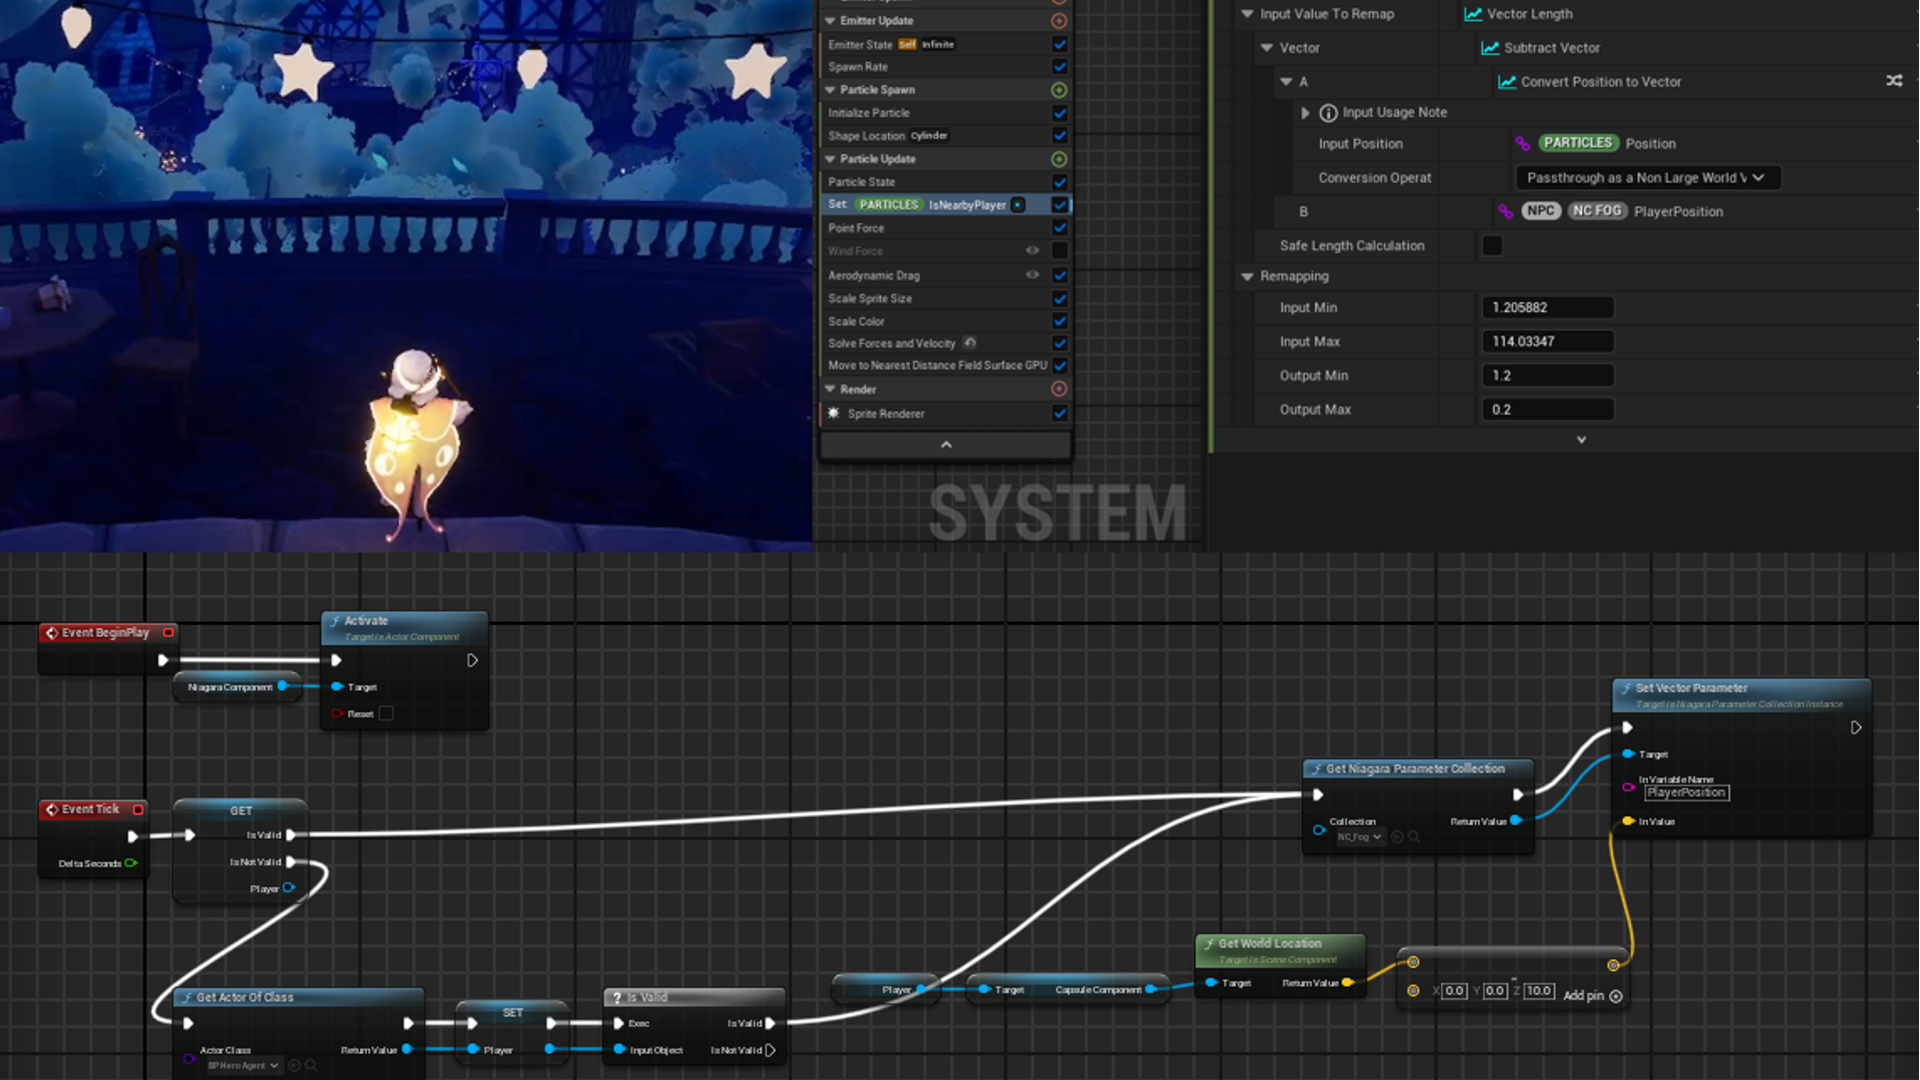Enable the Wind Force module checkbox
This screenshot has width=1920, height=1080.
pyautogui.click(x=1059, y=251)
